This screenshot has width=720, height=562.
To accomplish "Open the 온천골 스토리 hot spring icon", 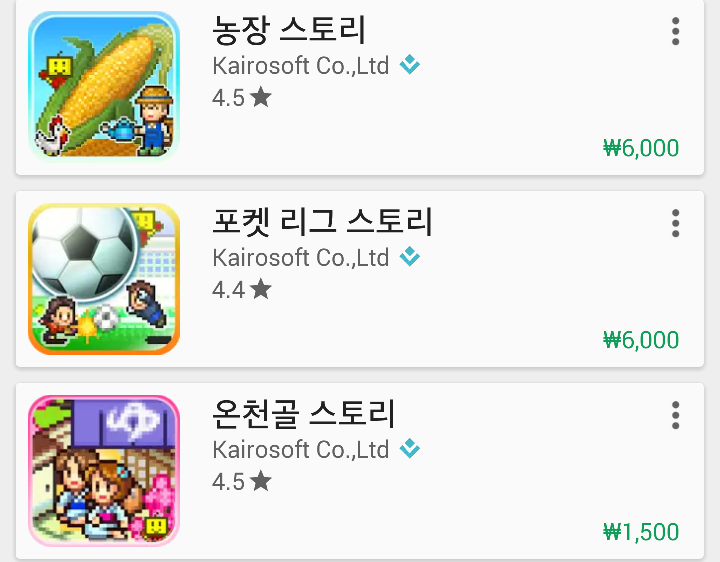I will coord(104,471).
